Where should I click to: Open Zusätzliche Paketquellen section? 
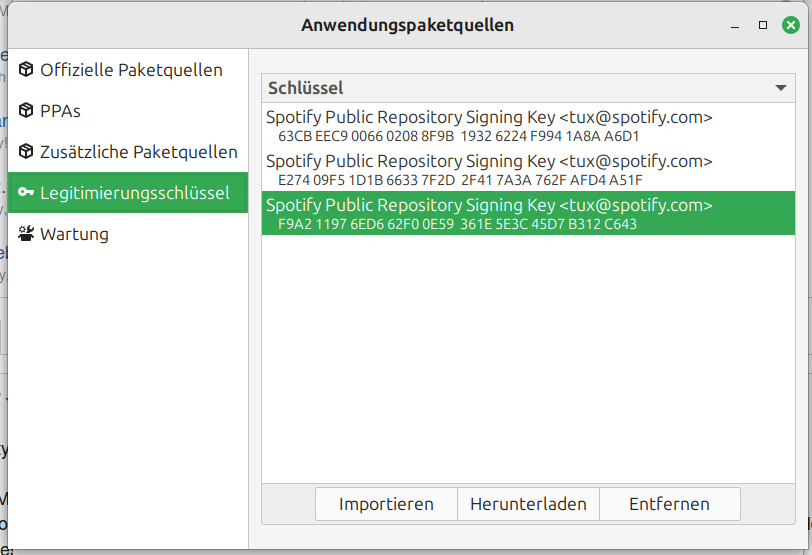pos(128,151)
